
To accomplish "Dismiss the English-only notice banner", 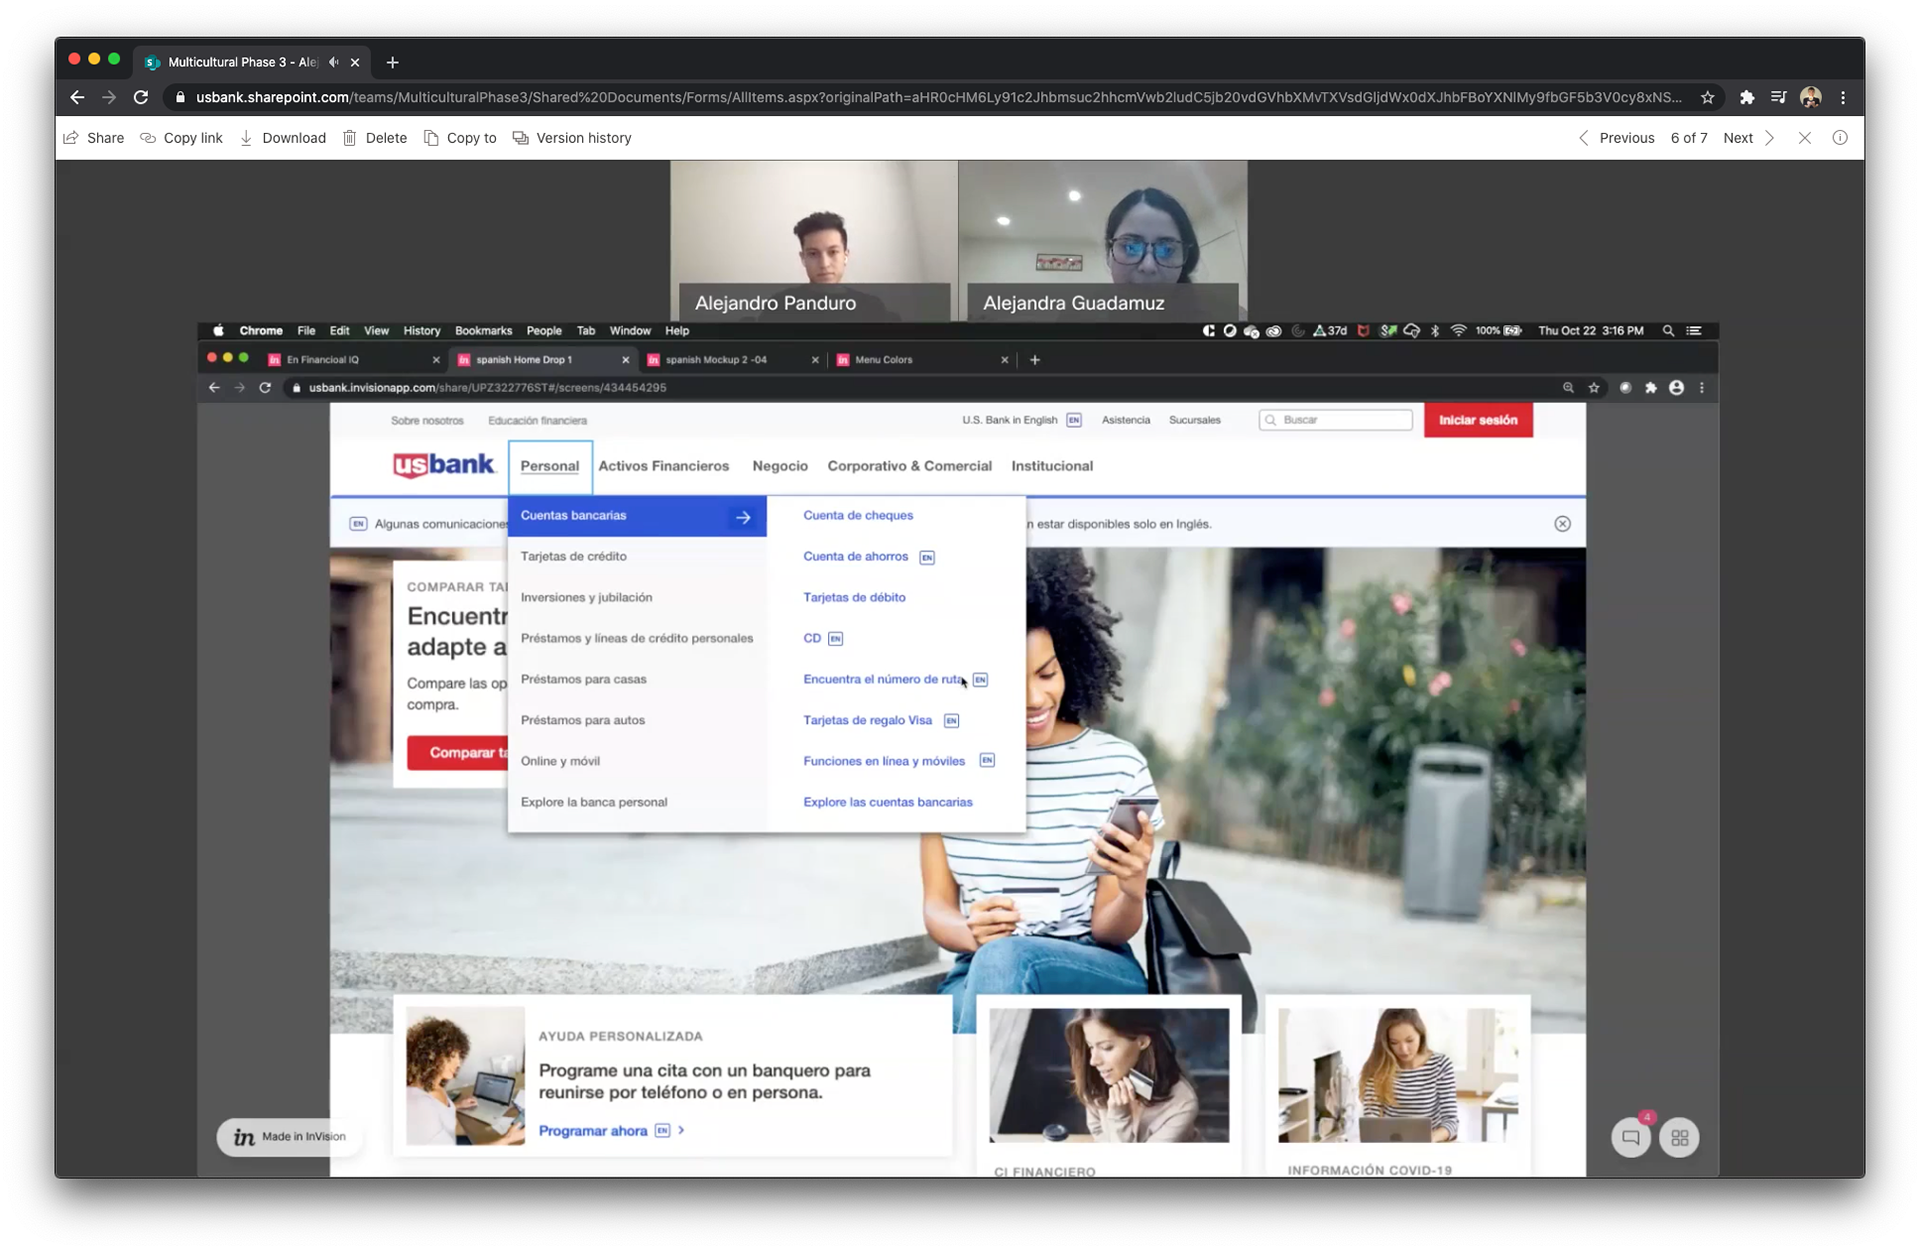I will (1562, 524).
